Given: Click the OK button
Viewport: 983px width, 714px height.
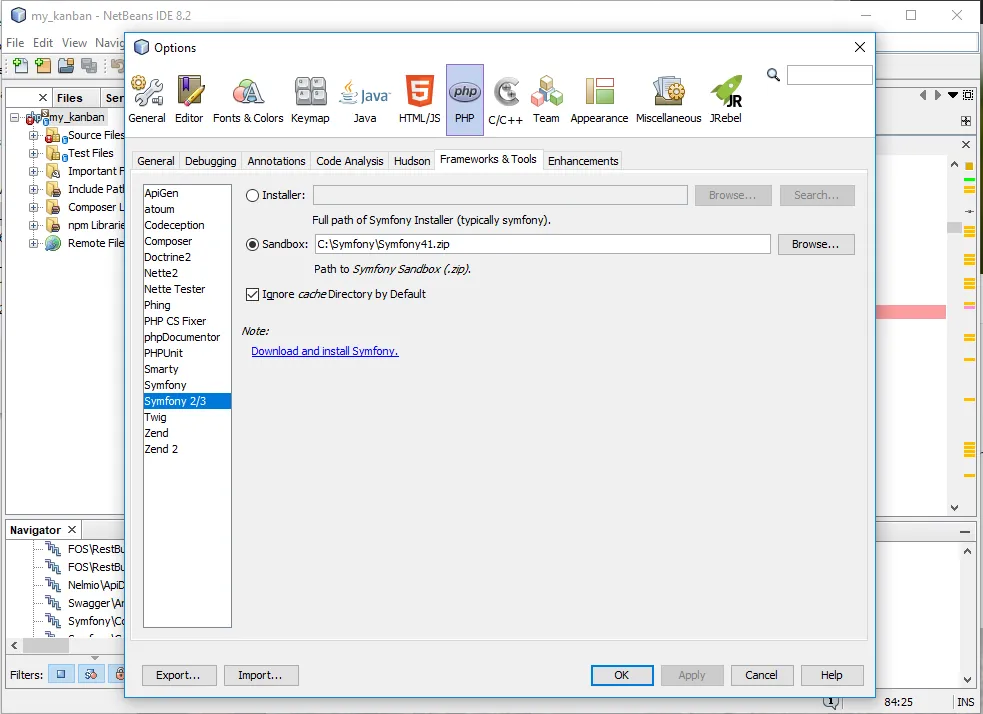Looking at the screenshot, I should 622,675.
